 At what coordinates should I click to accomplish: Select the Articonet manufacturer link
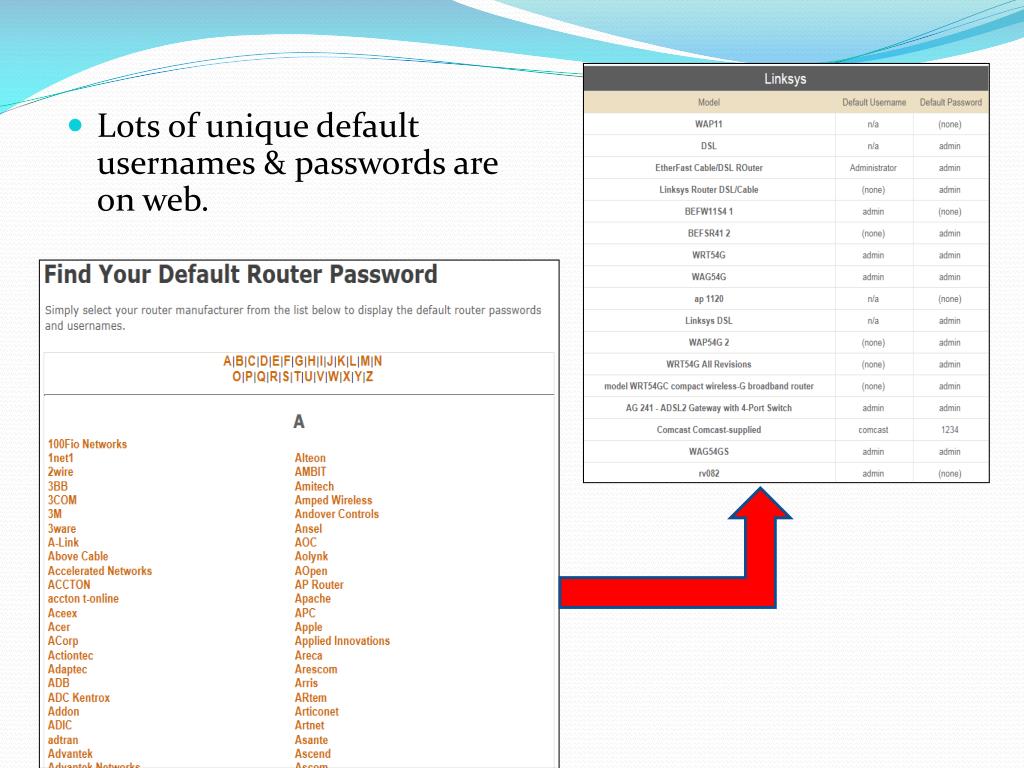click(x=317, y=712)
